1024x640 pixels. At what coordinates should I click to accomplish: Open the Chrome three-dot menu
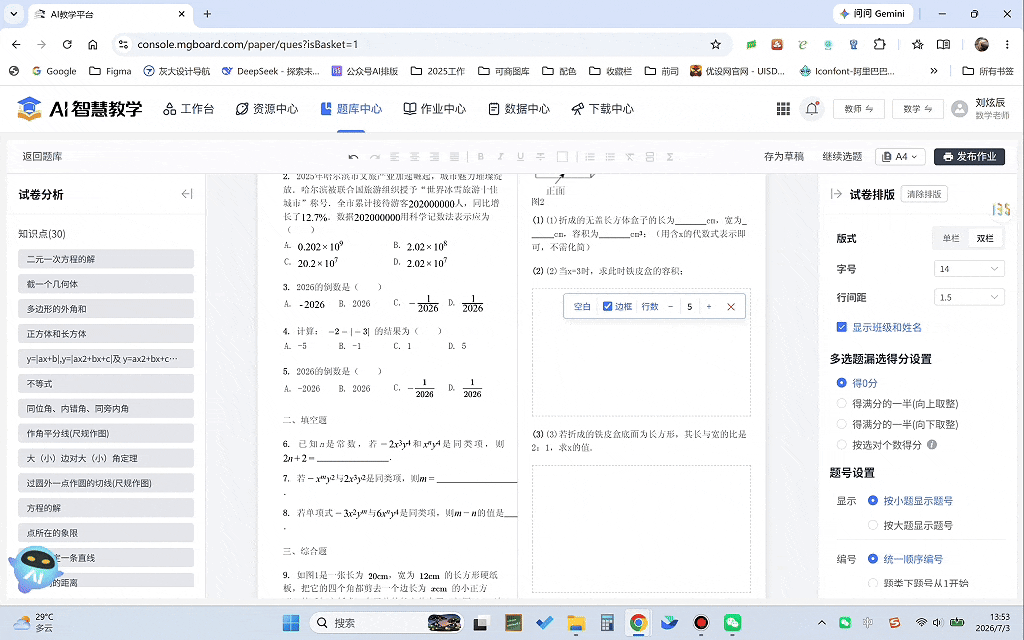[x=1007, y=44]
